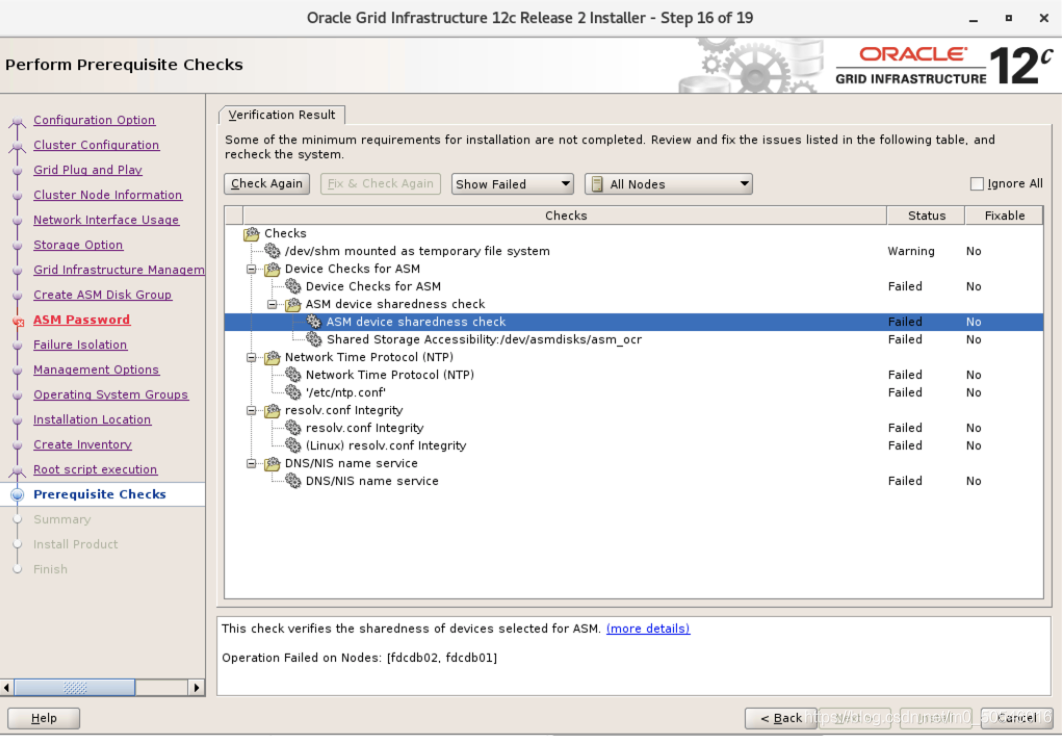Click gear icon of Device Checks for ASM failed row
The width and height of the screenshot is (1062, 736).
(293, 286)
